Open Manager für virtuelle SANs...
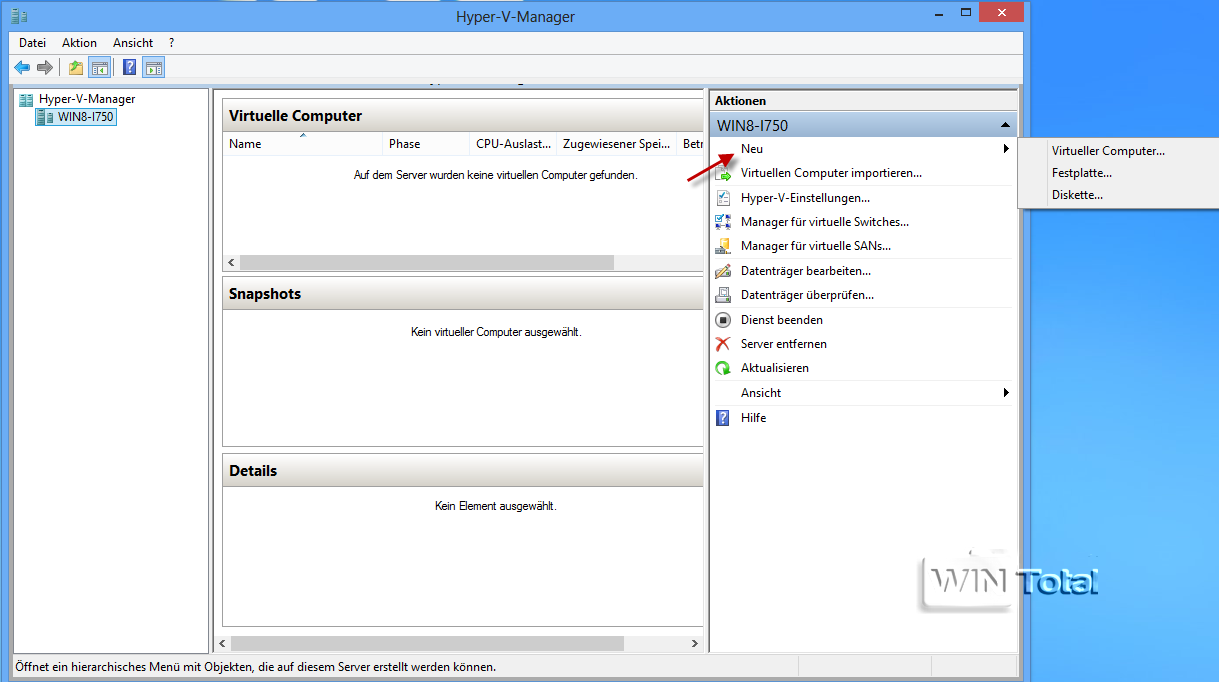1219x682 pixels. coord(816,246)
